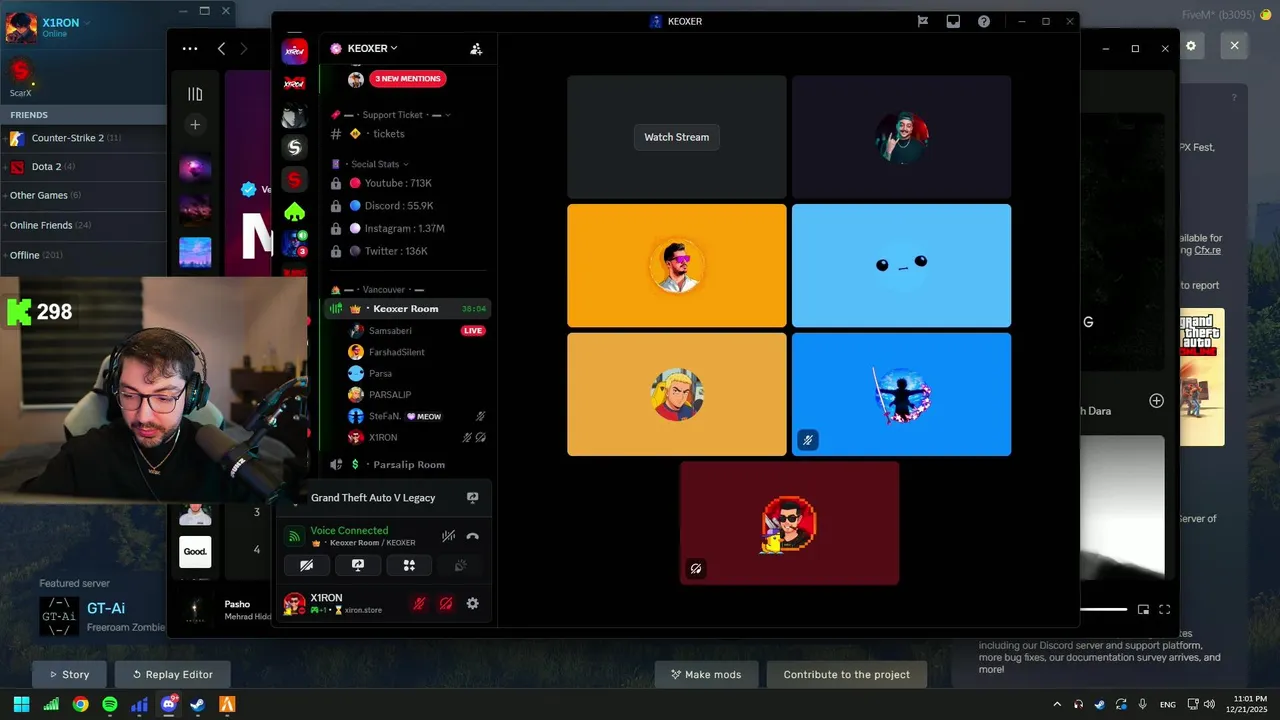Open Discord help question mark icon
This screenshot has height=720, width=1280.
tap(984, 21)
